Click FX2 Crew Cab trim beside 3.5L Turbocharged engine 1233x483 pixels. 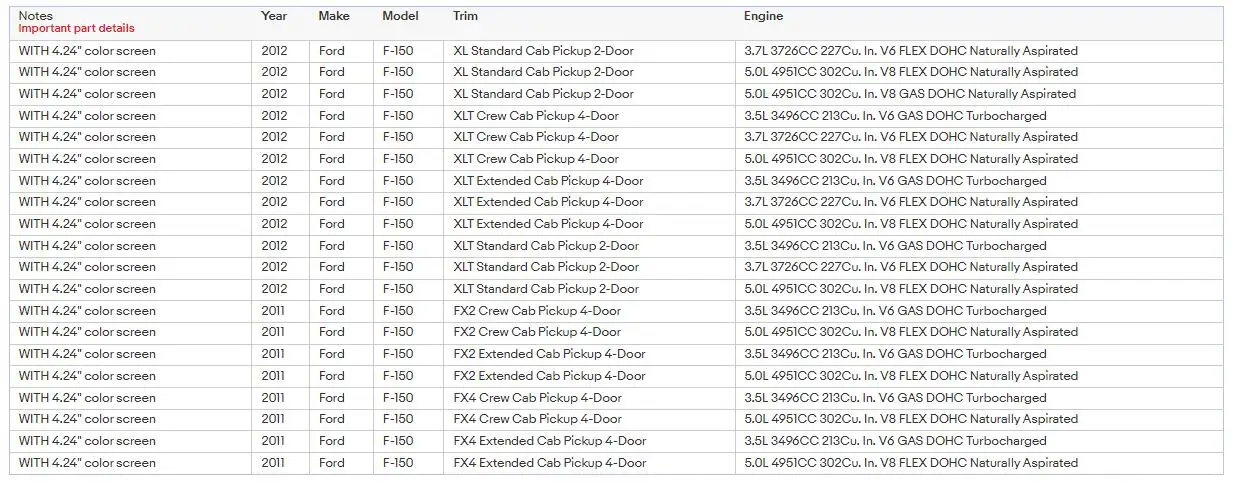coord(537,311)
